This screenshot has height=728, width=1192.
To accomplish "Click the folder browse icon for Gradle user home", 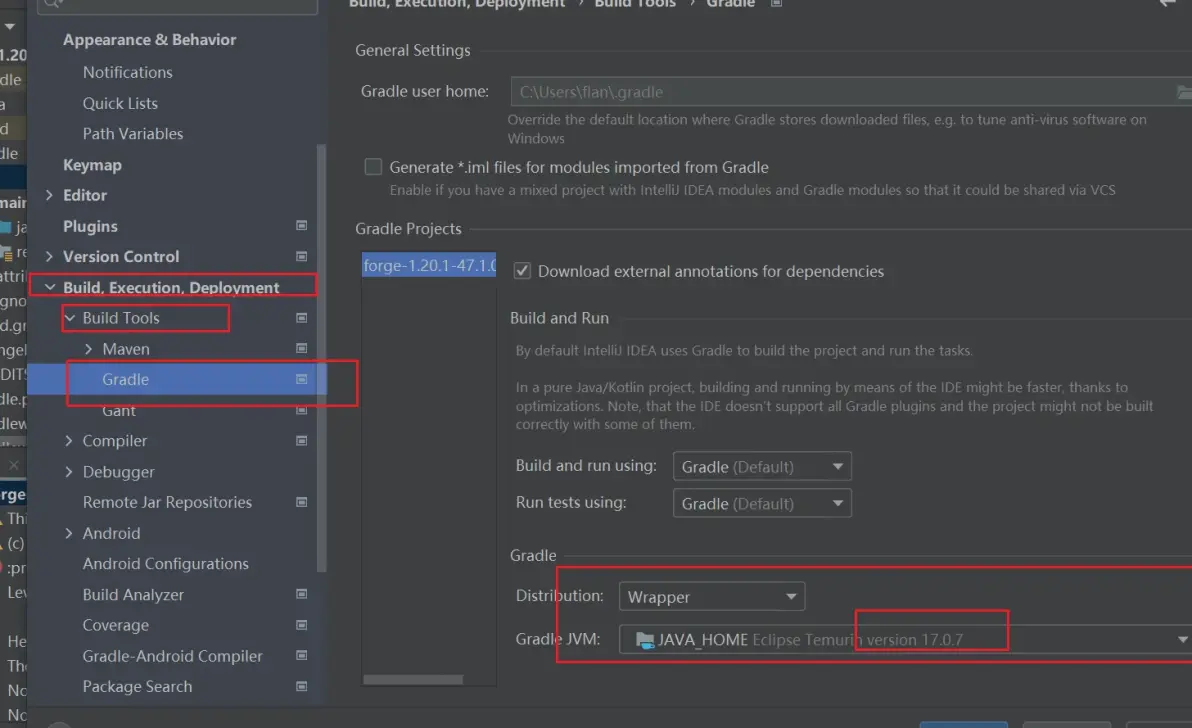I will click(1184, 92).
